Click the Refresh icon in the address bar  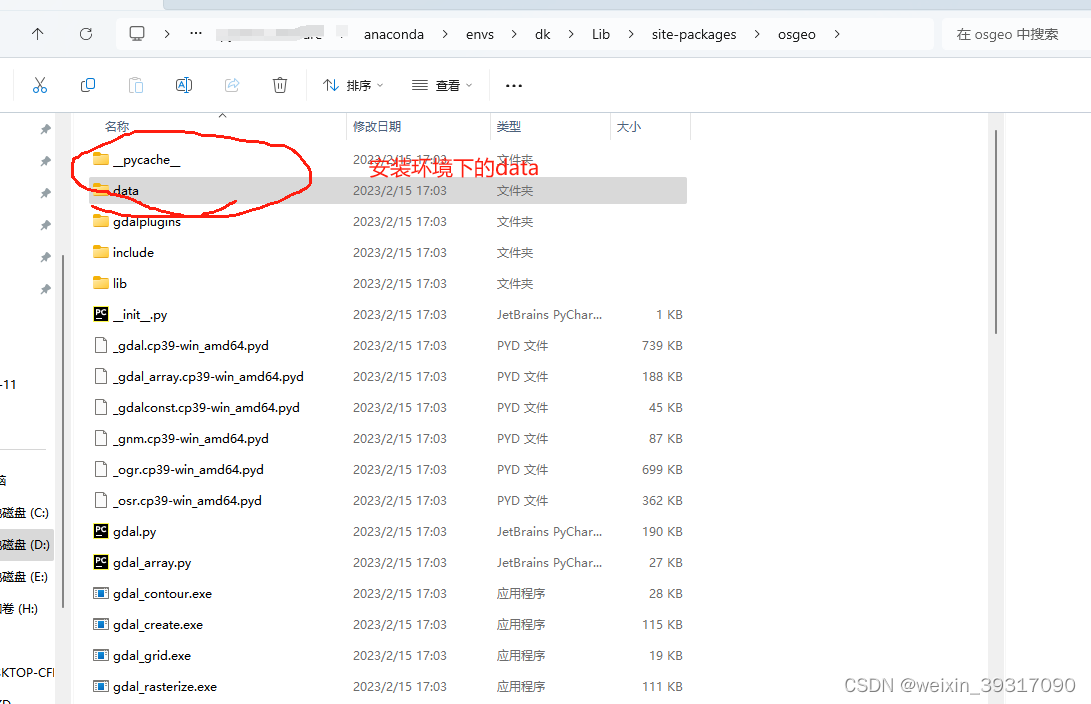coord(86,33)
